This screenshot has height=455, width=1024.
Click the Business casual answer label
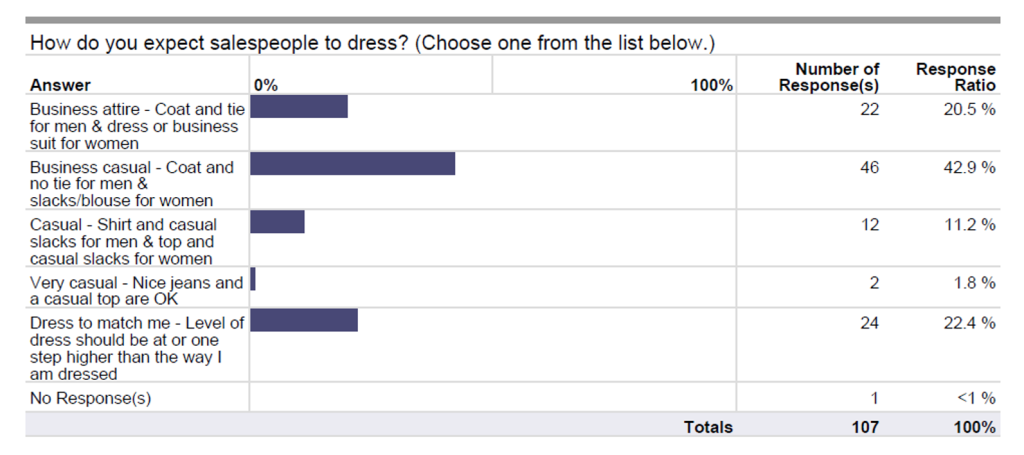[131, 183]
